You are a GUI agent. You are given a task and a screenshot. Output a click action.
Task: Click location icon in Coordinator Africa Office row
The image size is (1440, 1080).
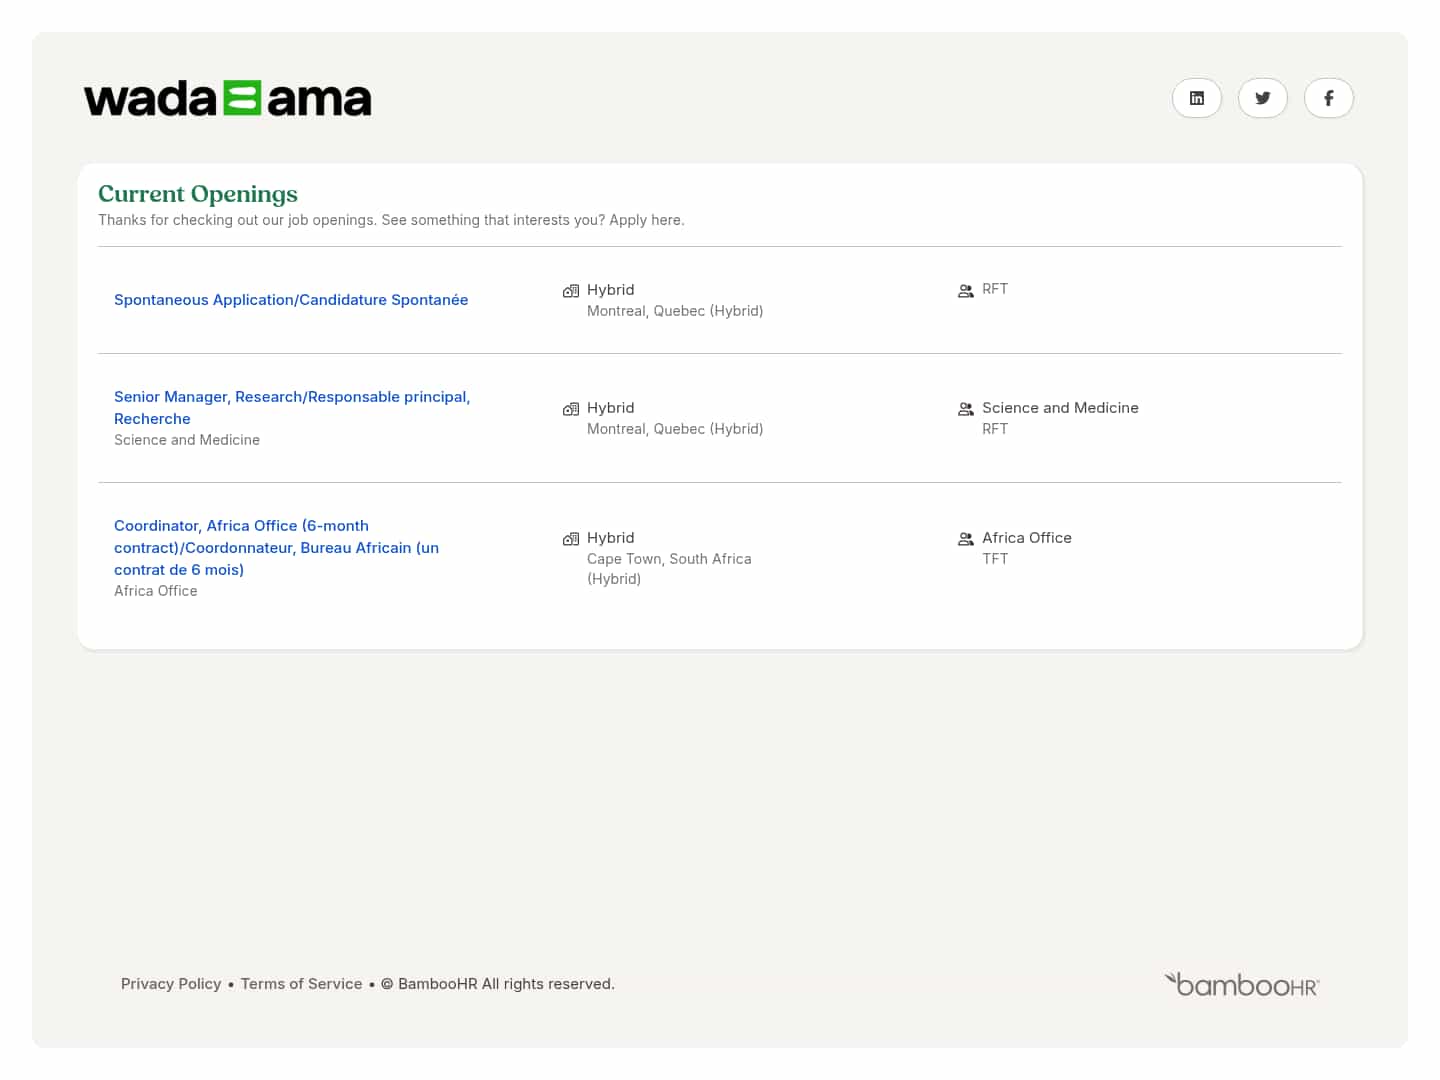click(x=571, y=539)
